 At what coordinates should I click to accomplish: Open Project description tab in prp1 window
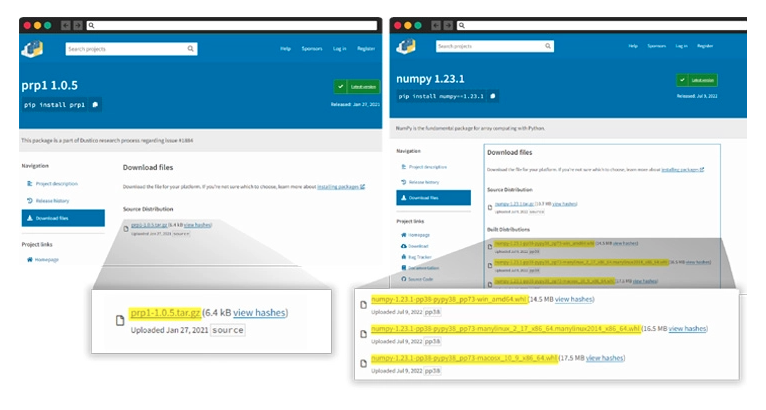click(57, 184)
